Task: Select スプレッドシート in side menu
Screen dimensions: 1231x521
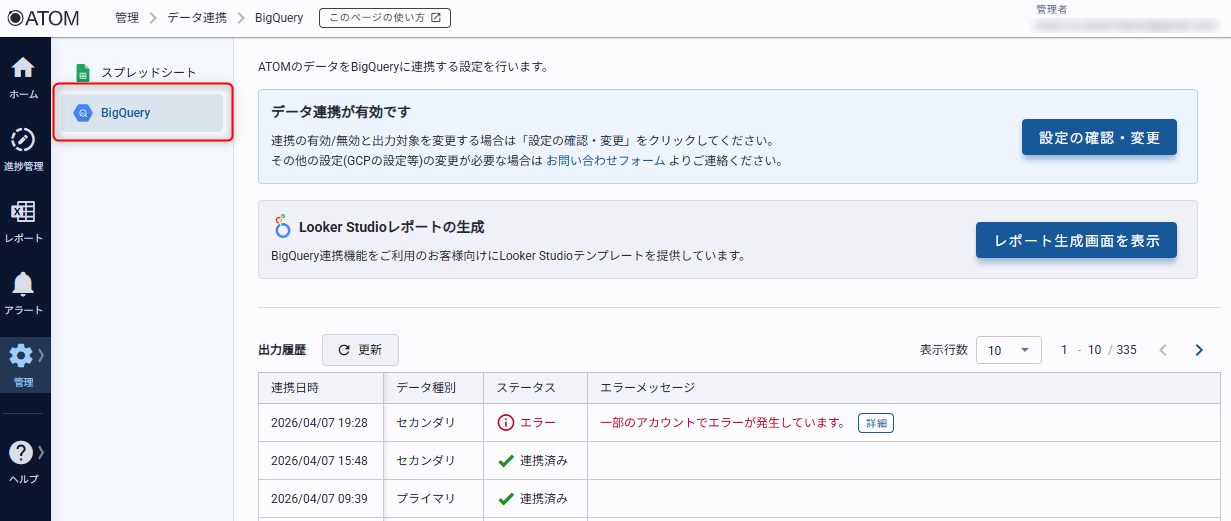Action: click(148, 72)
